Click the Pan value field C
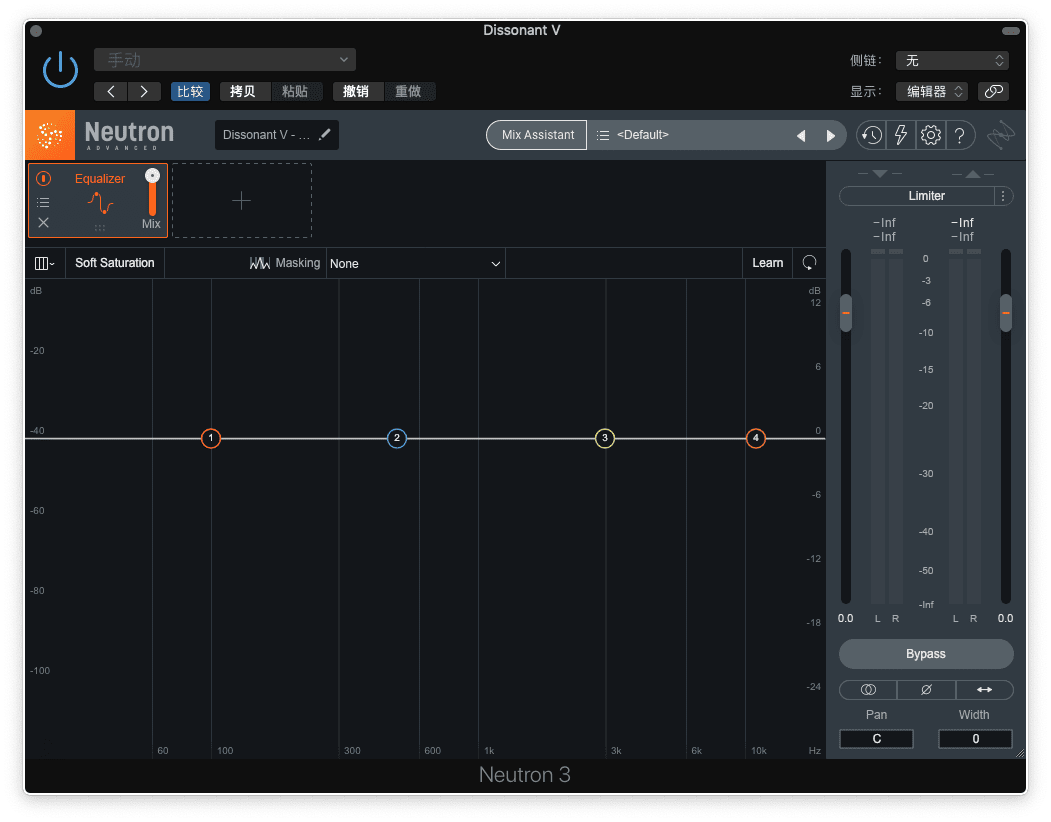This screenshot has height=822, width=1051. pyautogui.click(x=876, y=739)
